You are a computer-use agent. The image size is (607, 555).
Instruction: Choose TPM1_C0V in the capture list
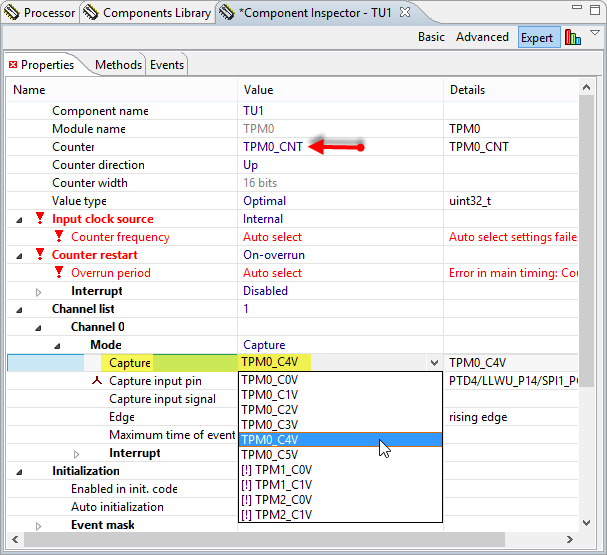pos(276,470)
